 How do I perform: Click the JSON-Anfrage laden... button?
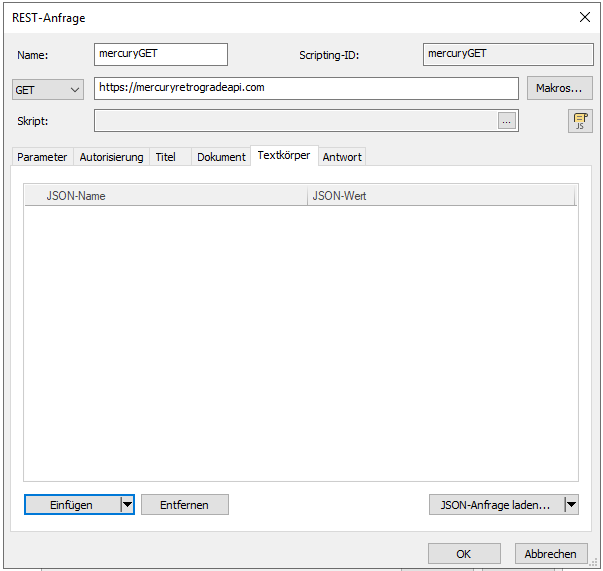[496, 505]
